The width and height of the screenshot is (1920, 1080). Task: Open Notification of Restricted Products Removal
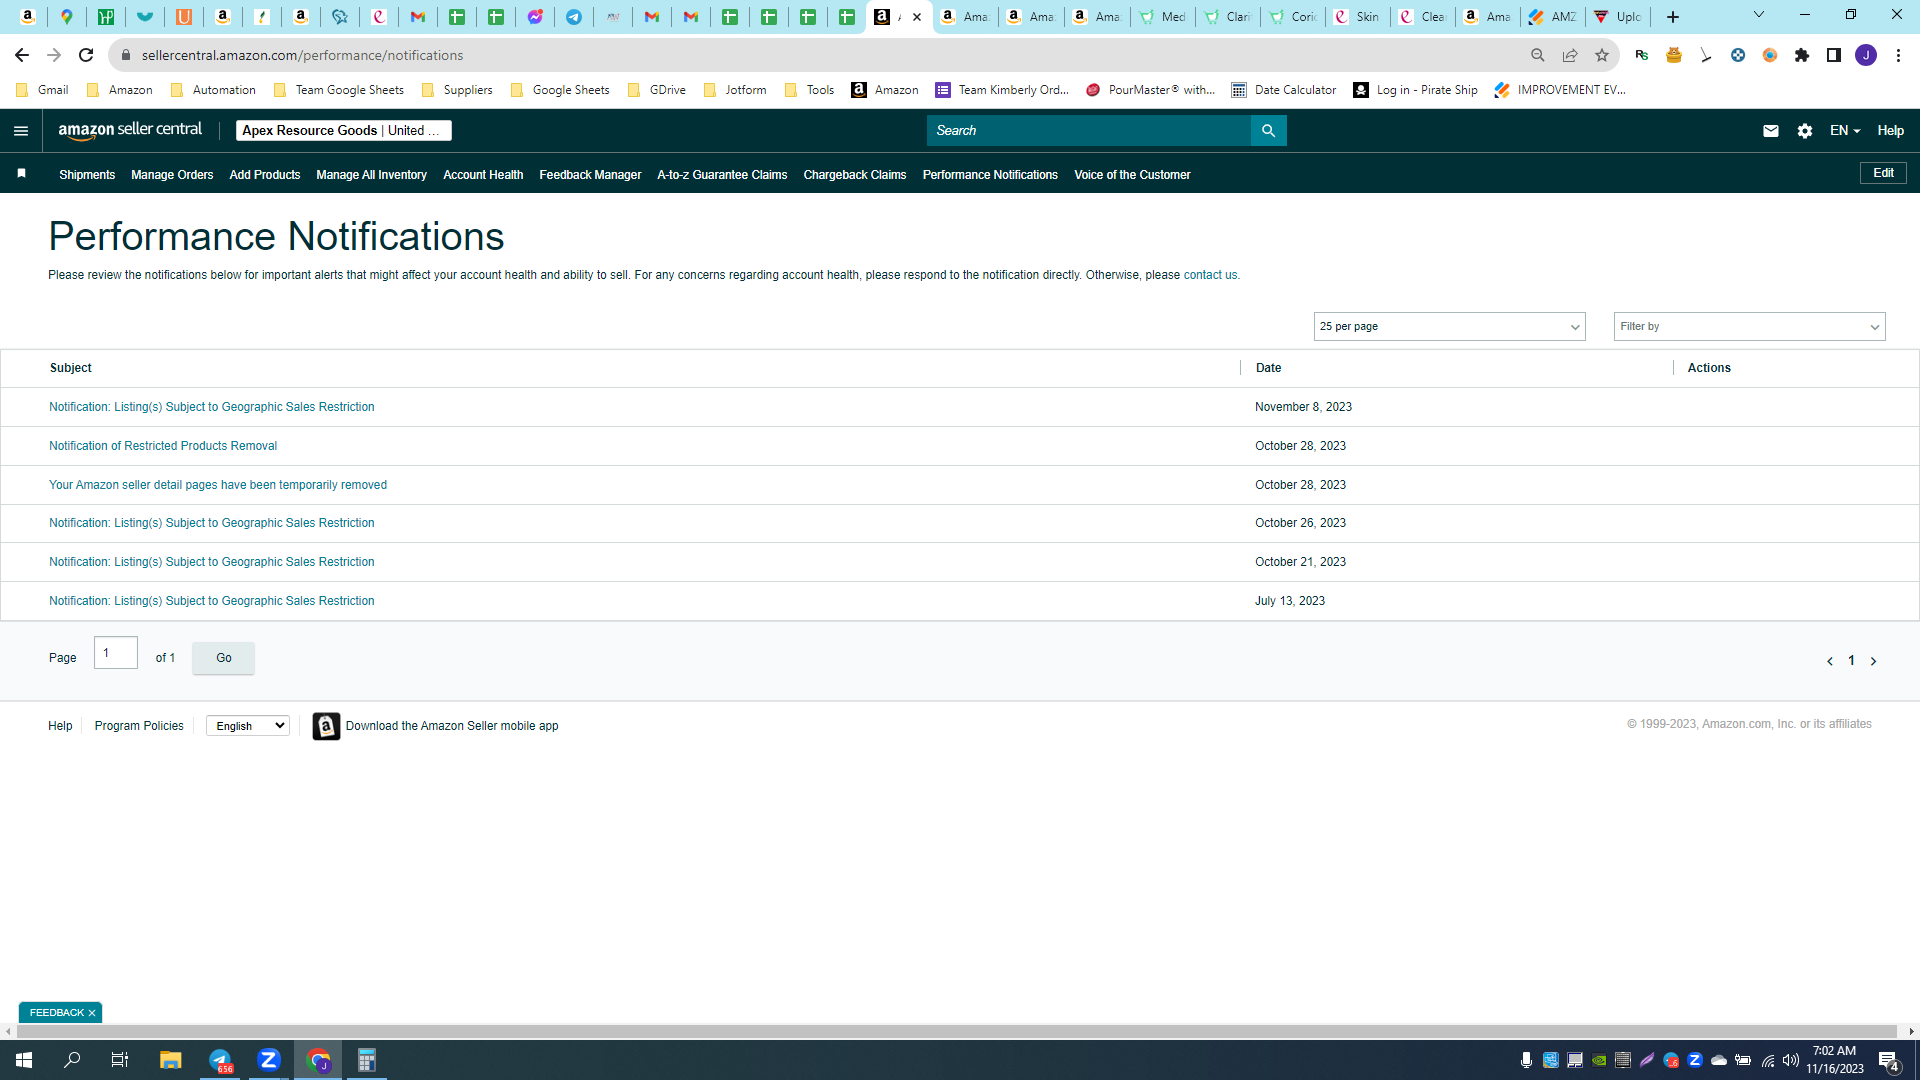[163, 446]
